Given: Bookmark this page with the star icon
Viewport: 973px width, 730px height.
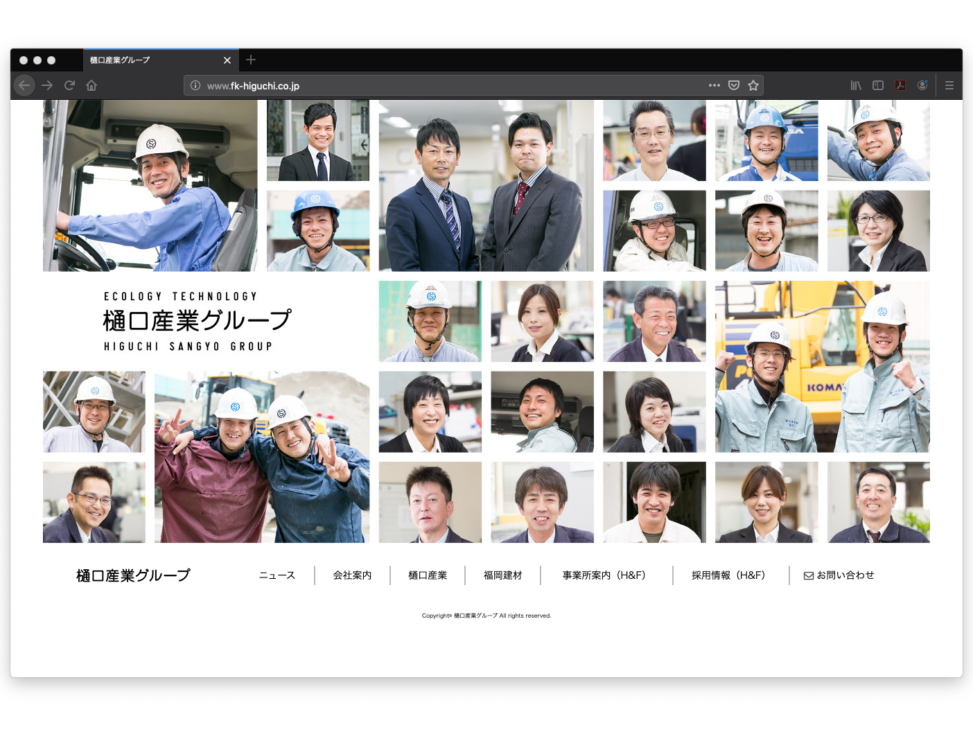Looking at the screenshot, I should tap(753, 86).
